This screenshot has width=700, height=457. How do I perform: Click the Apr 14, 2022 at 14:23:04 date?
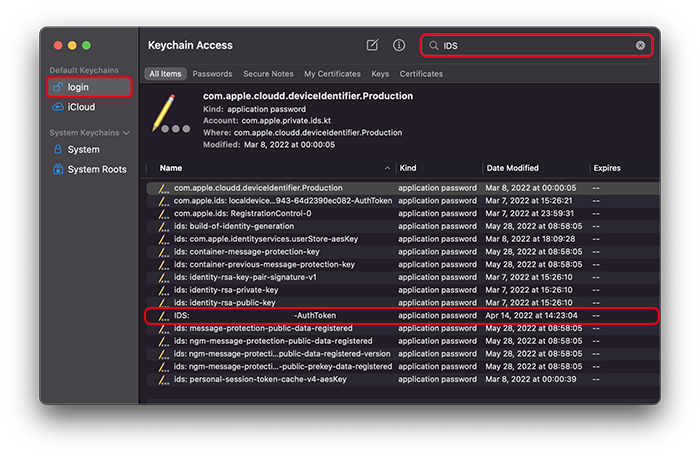(x=531, y=316)
